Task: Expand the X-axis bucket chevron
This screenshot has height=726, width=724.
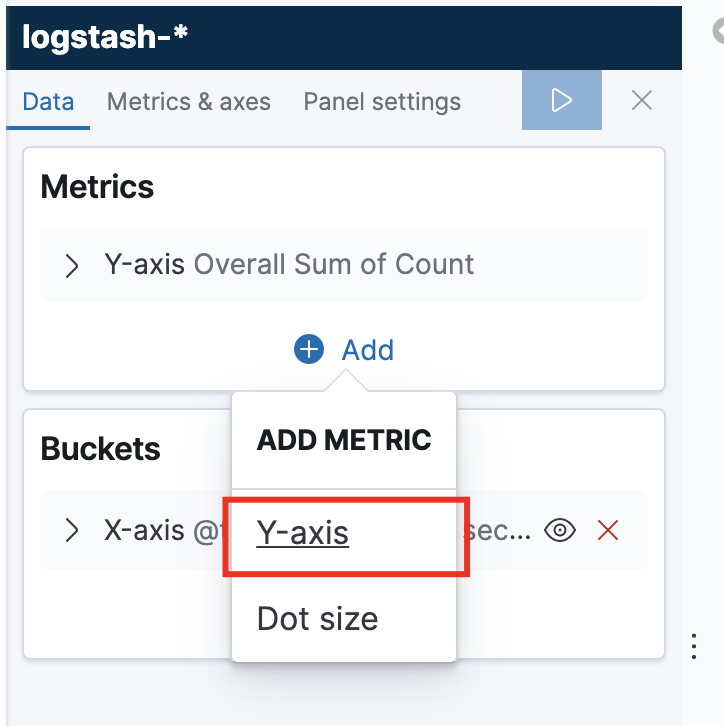Action: (72, 531)
